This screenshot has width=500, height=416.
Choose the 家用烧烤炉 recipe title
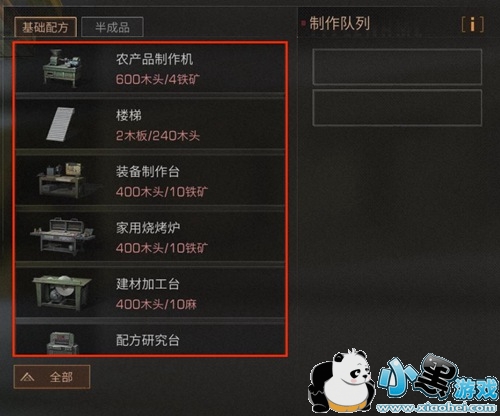[x=148, y=228]
